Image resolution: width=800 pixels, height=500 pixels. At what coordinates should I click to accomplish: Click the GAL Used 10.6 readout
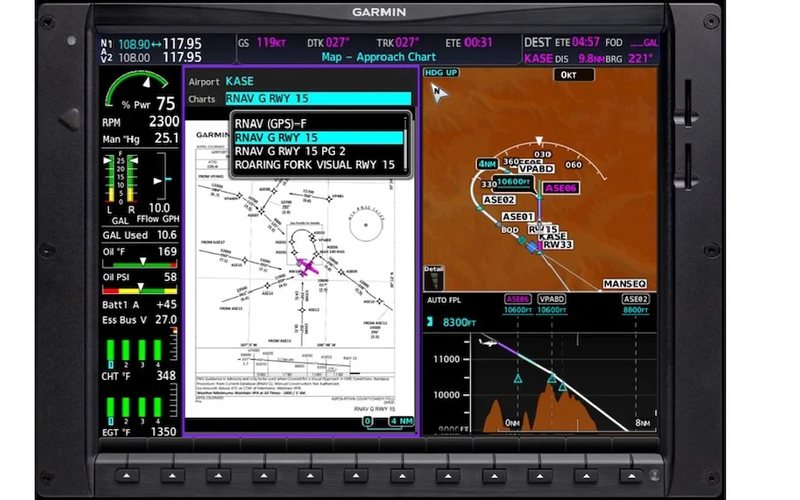[x=140, y=235]
